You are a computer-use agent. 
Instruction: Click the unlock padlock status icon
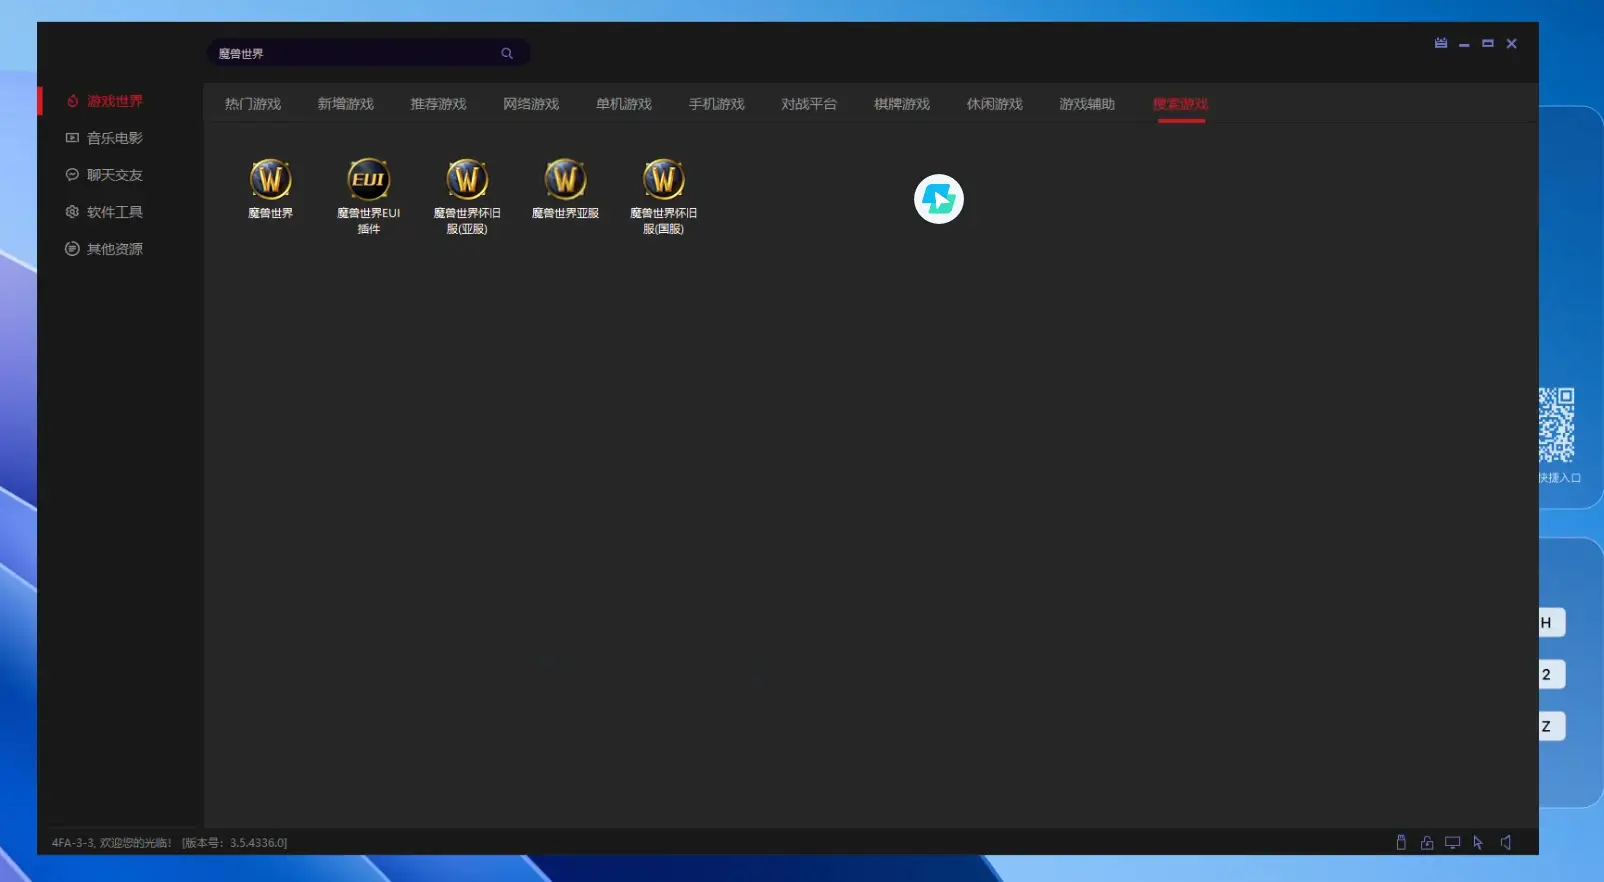[x=1427, y=843]
